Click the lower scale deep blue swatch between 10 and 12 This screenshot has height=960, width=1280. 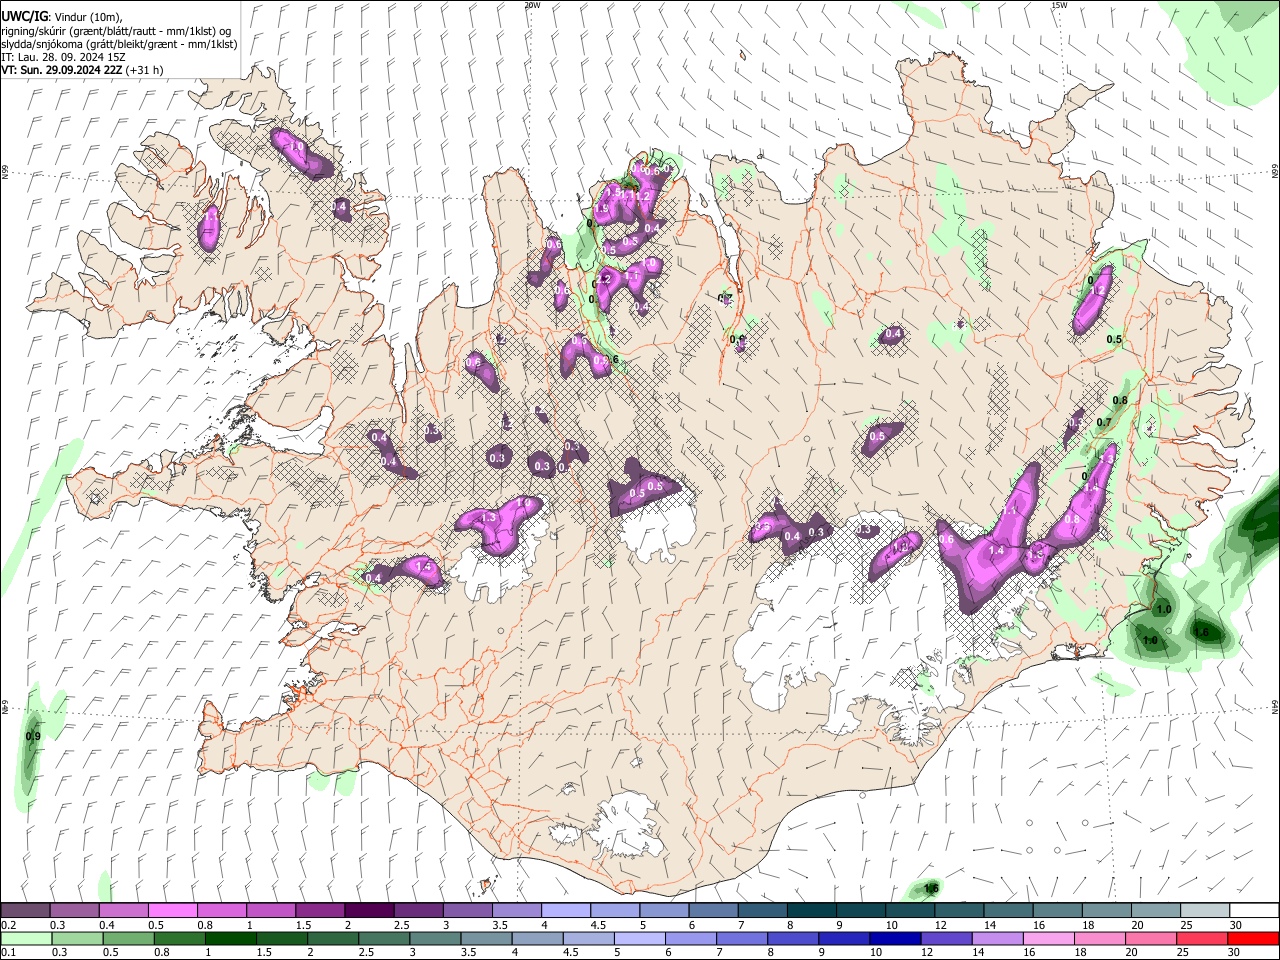coord(895,938)
